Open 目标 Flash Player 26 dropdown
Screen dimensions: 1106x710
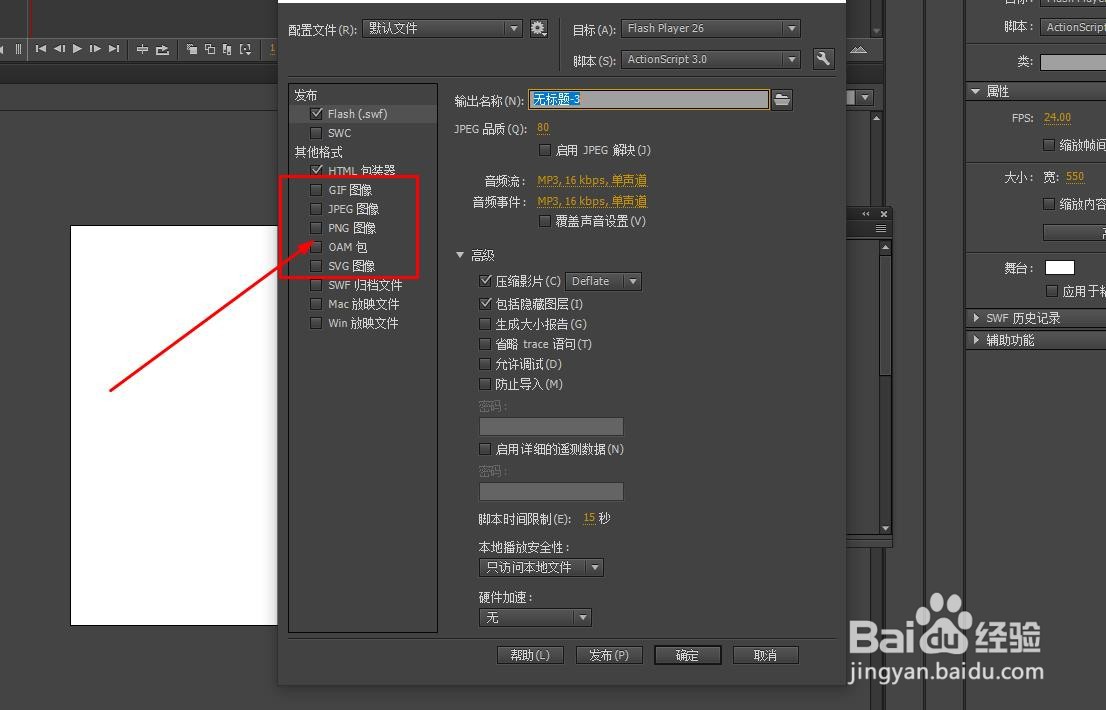(710, 28)
